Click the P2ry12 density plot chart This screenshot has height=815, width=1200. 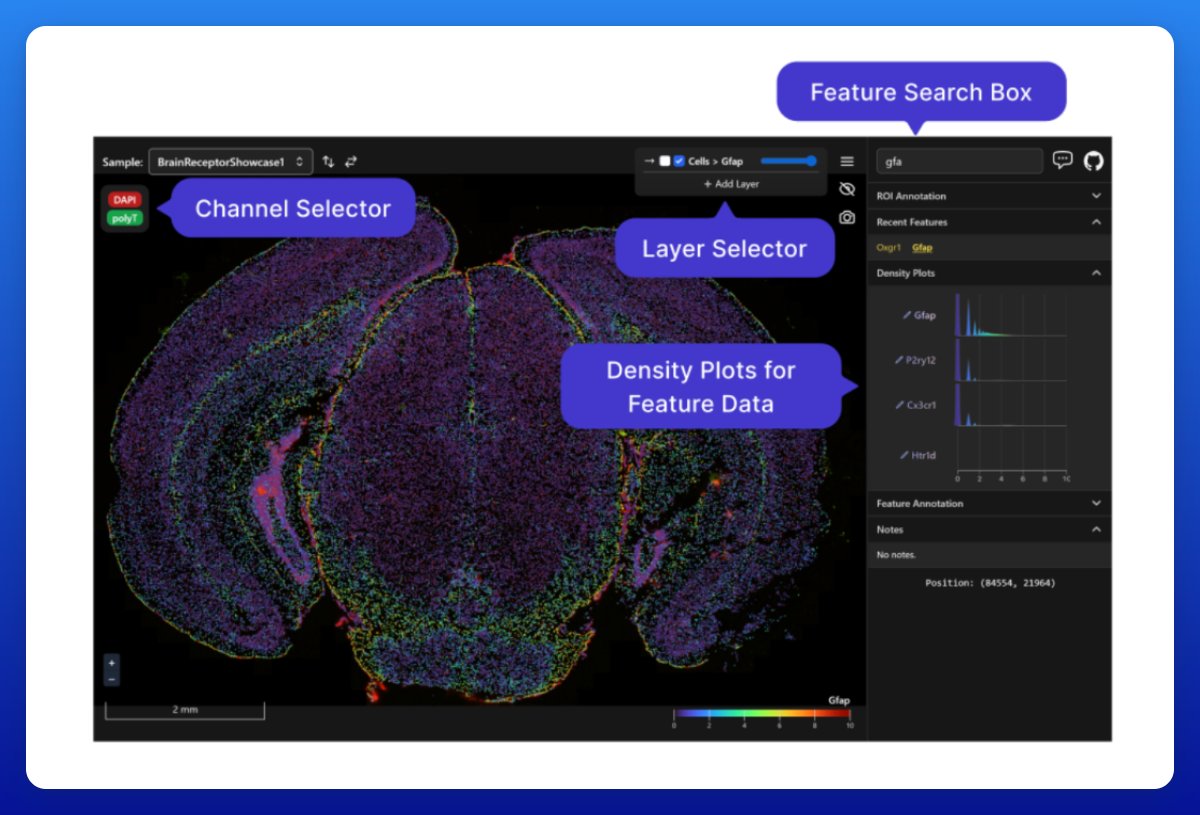pos(1011,360)
